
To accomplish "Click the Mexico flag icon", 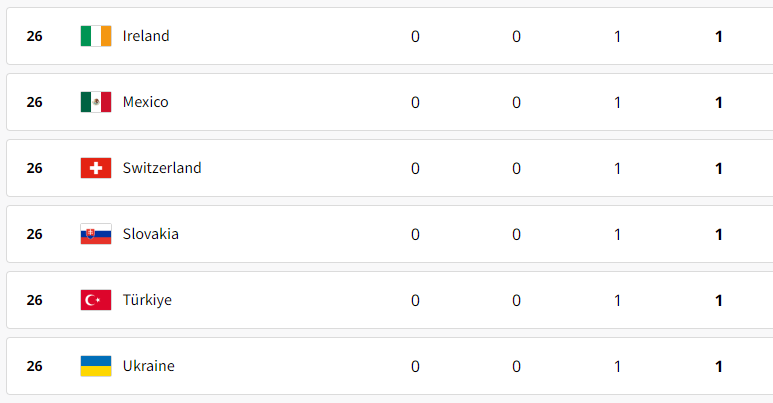I will 96,102.
